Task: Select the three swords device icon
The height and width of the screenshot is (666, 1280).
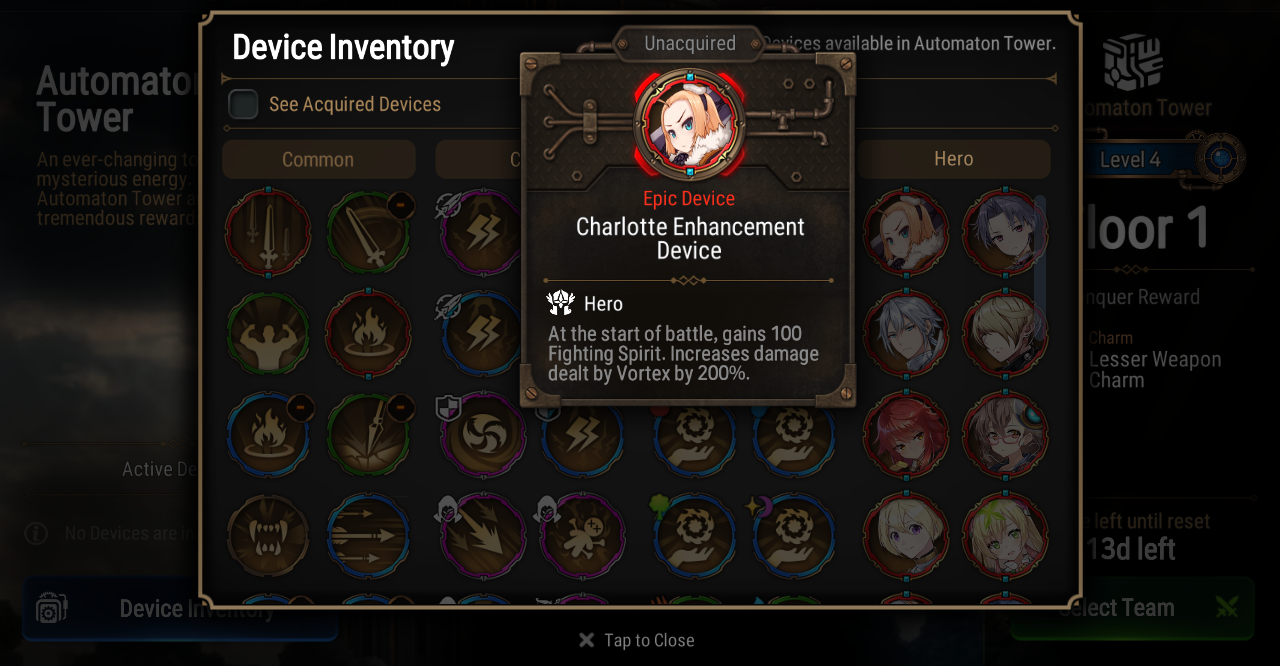Action: pyautogui.click(x=268, y=233)
